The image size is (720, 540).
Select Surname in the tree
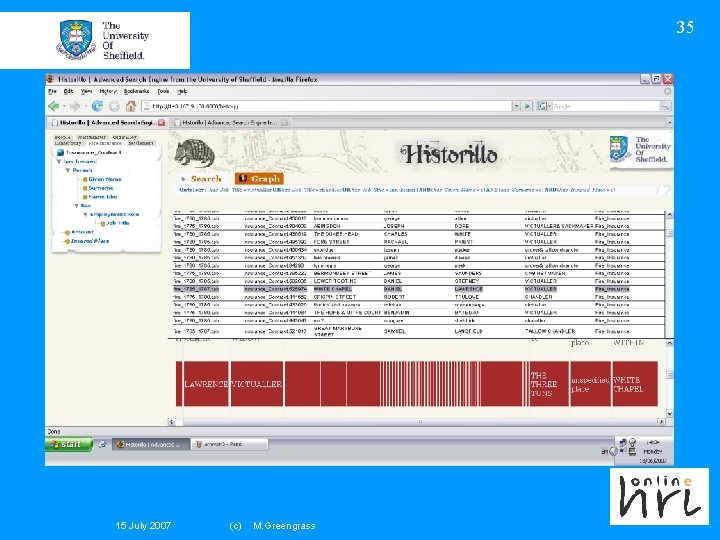click(x=101, y=188)
